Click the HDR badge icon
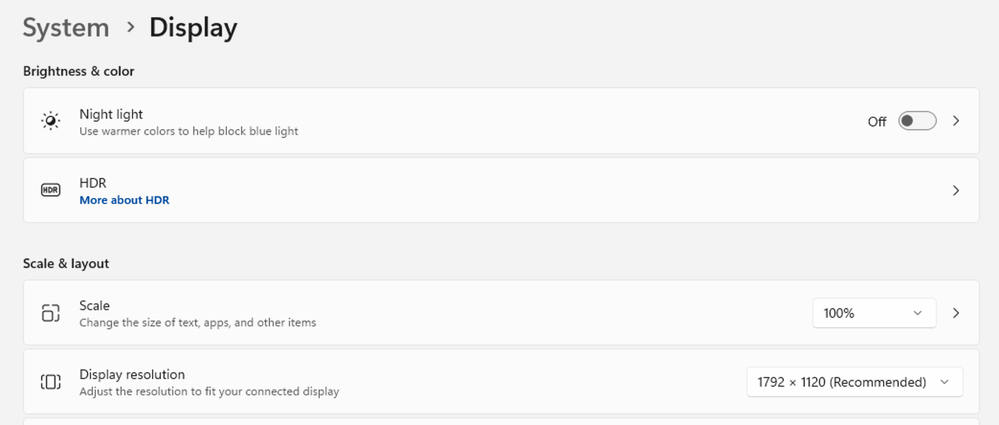Image resolution: width=999 pixels, height=425 pixels. pos(50,190)
